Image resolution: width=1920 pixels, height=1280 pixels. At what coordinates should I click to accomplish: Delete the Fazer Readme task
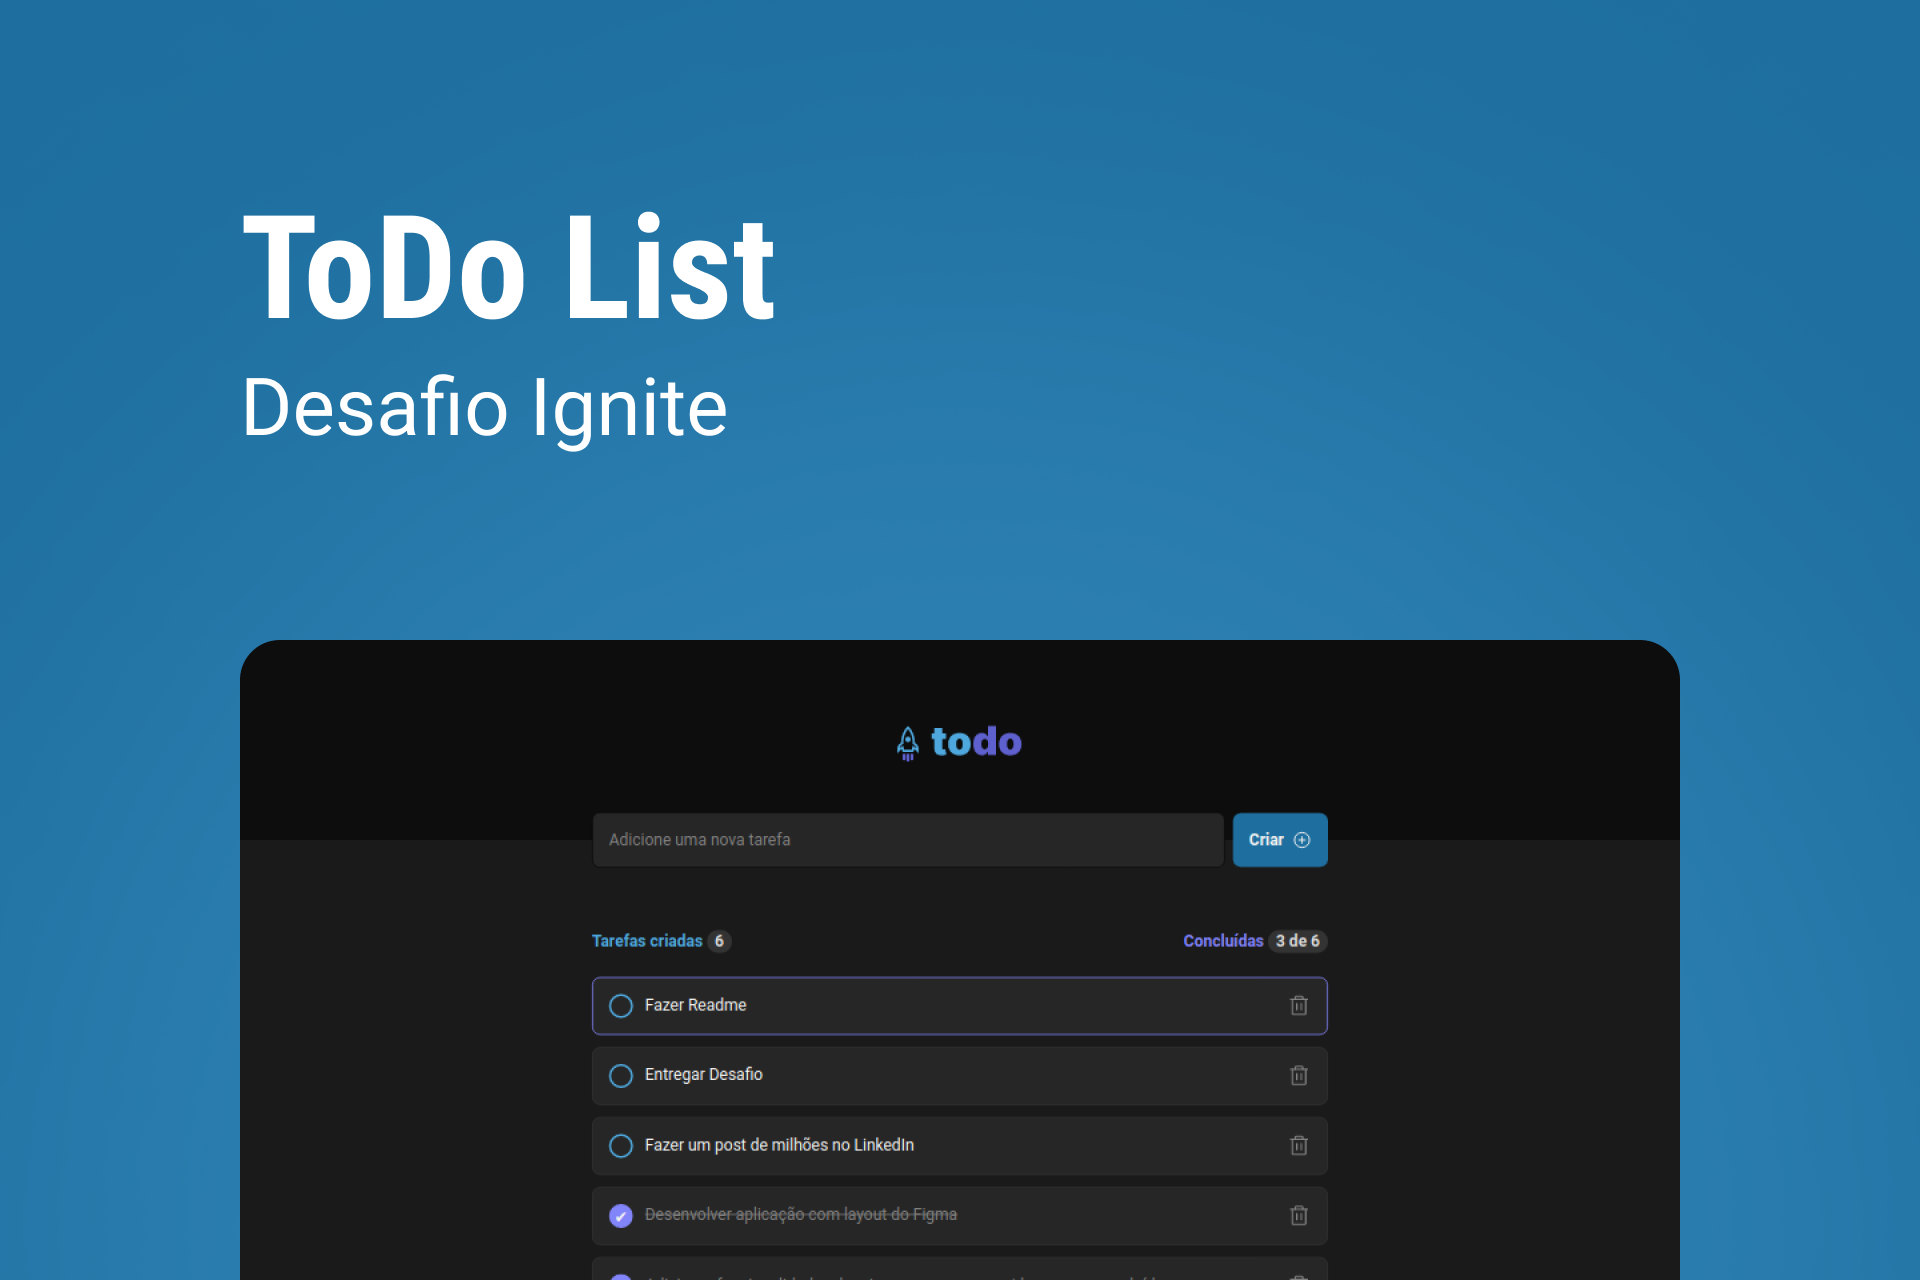[1298, 1005]
